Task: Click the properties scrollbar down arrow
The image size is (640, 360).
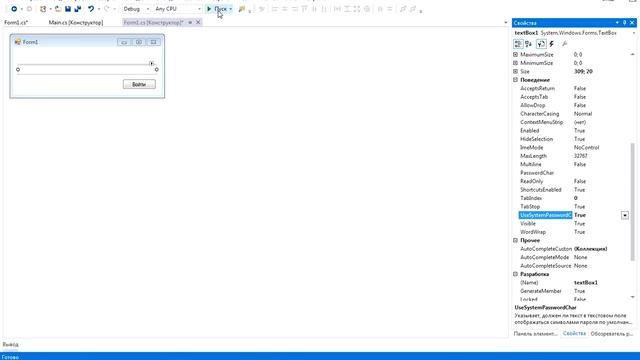Action: coord(633,297)
